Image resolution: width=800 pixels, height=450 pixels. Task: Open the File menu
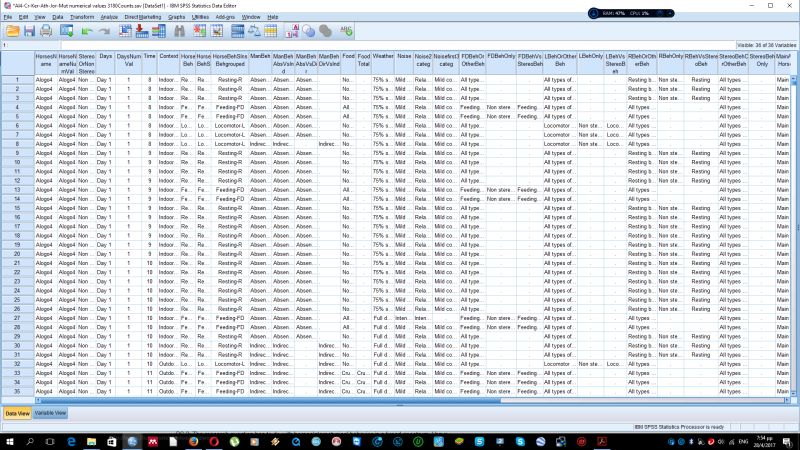[8, 17]
